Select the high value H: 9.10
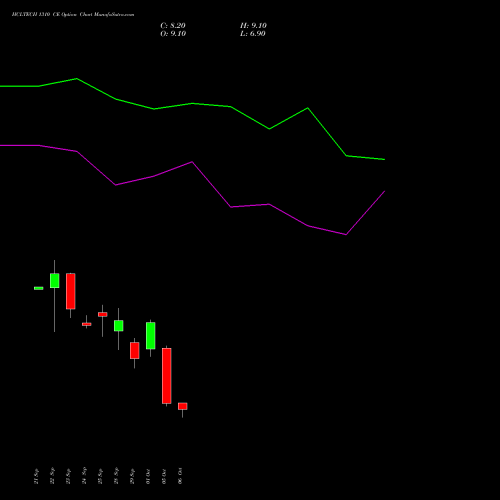The height and width of the screenshot is (500, 500). [253, 26]
